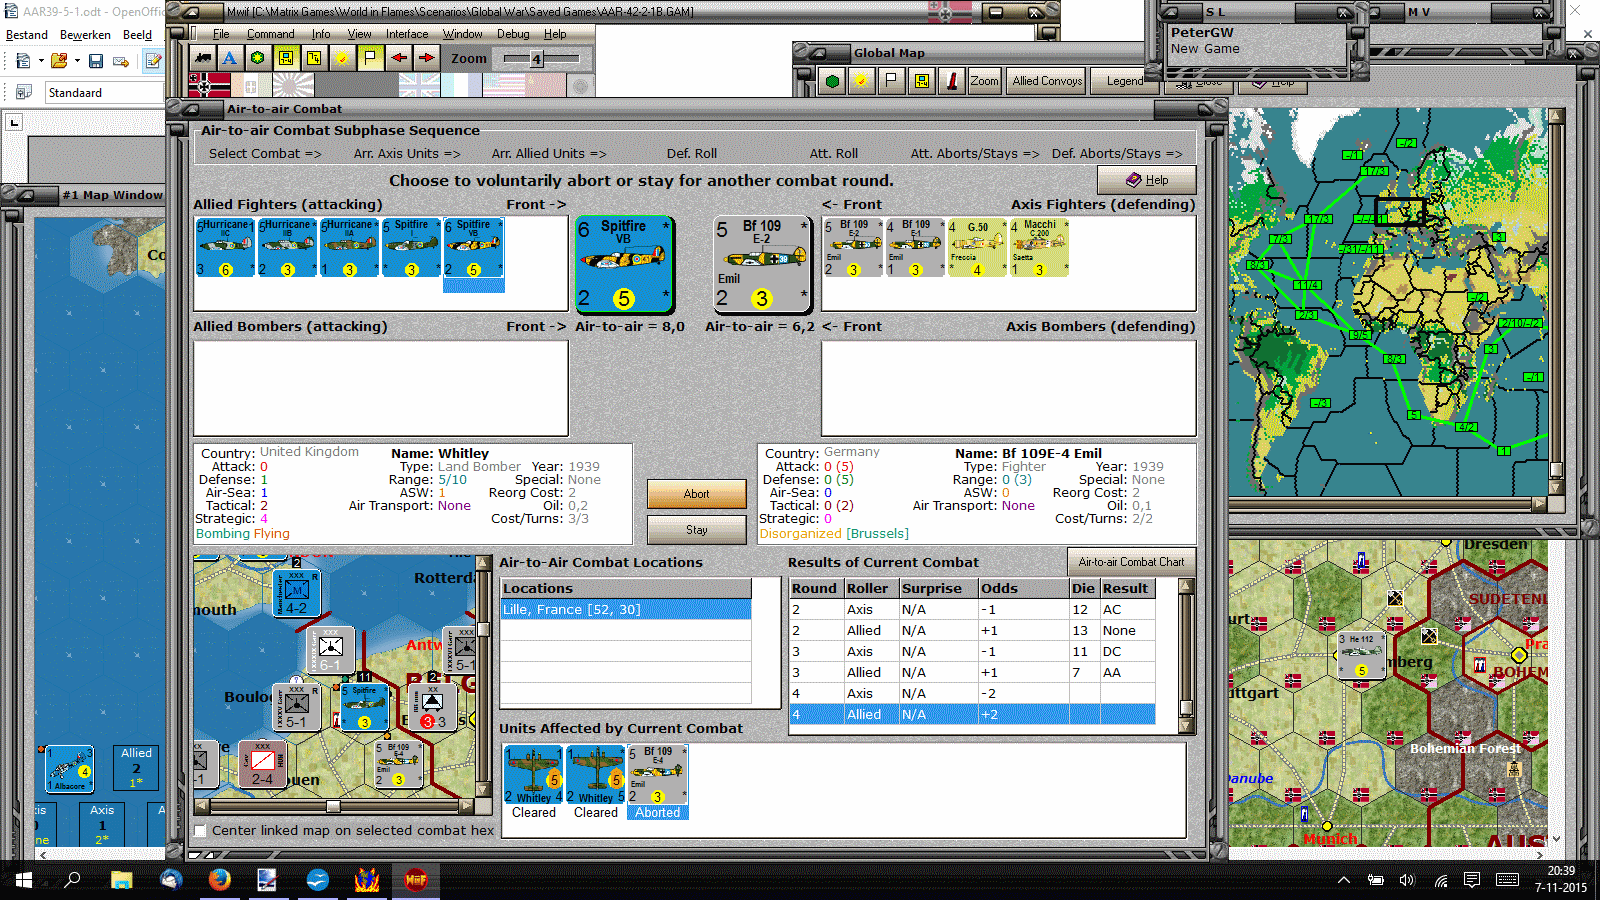Click the flag icon in the Mwif toolbar
The height and width of the screenshot is (900, 1600).
(x=370, y=58)
